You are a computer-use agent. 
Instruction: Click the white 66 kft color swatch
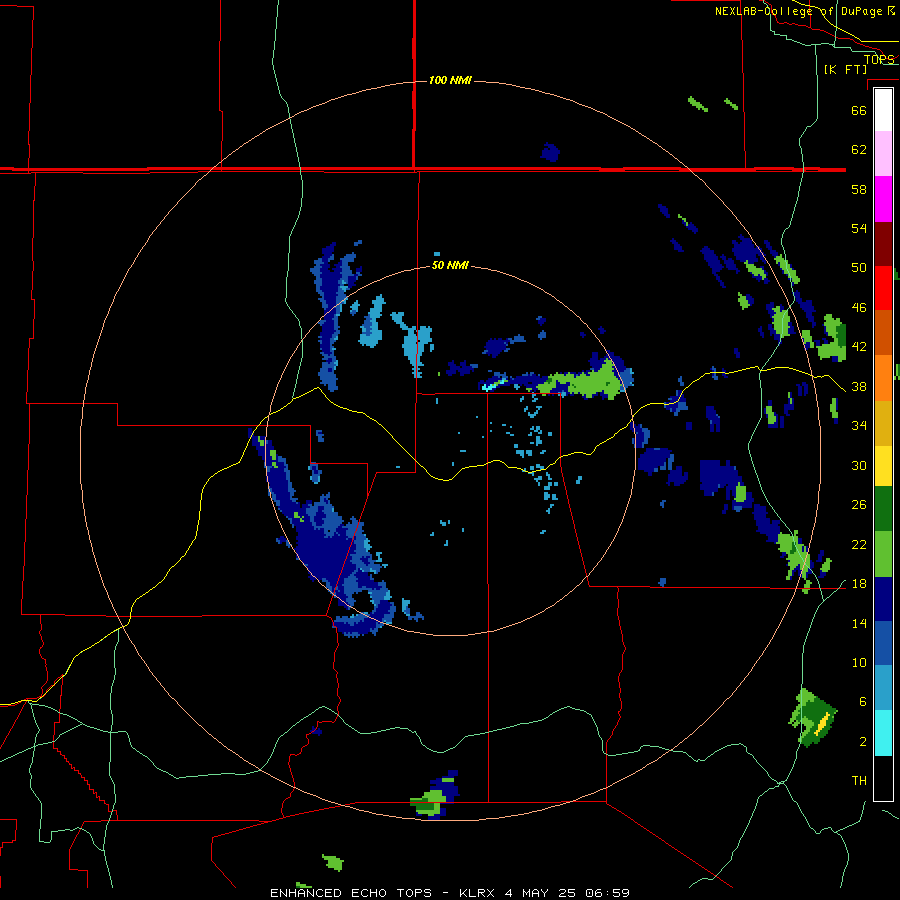(883, 110)
